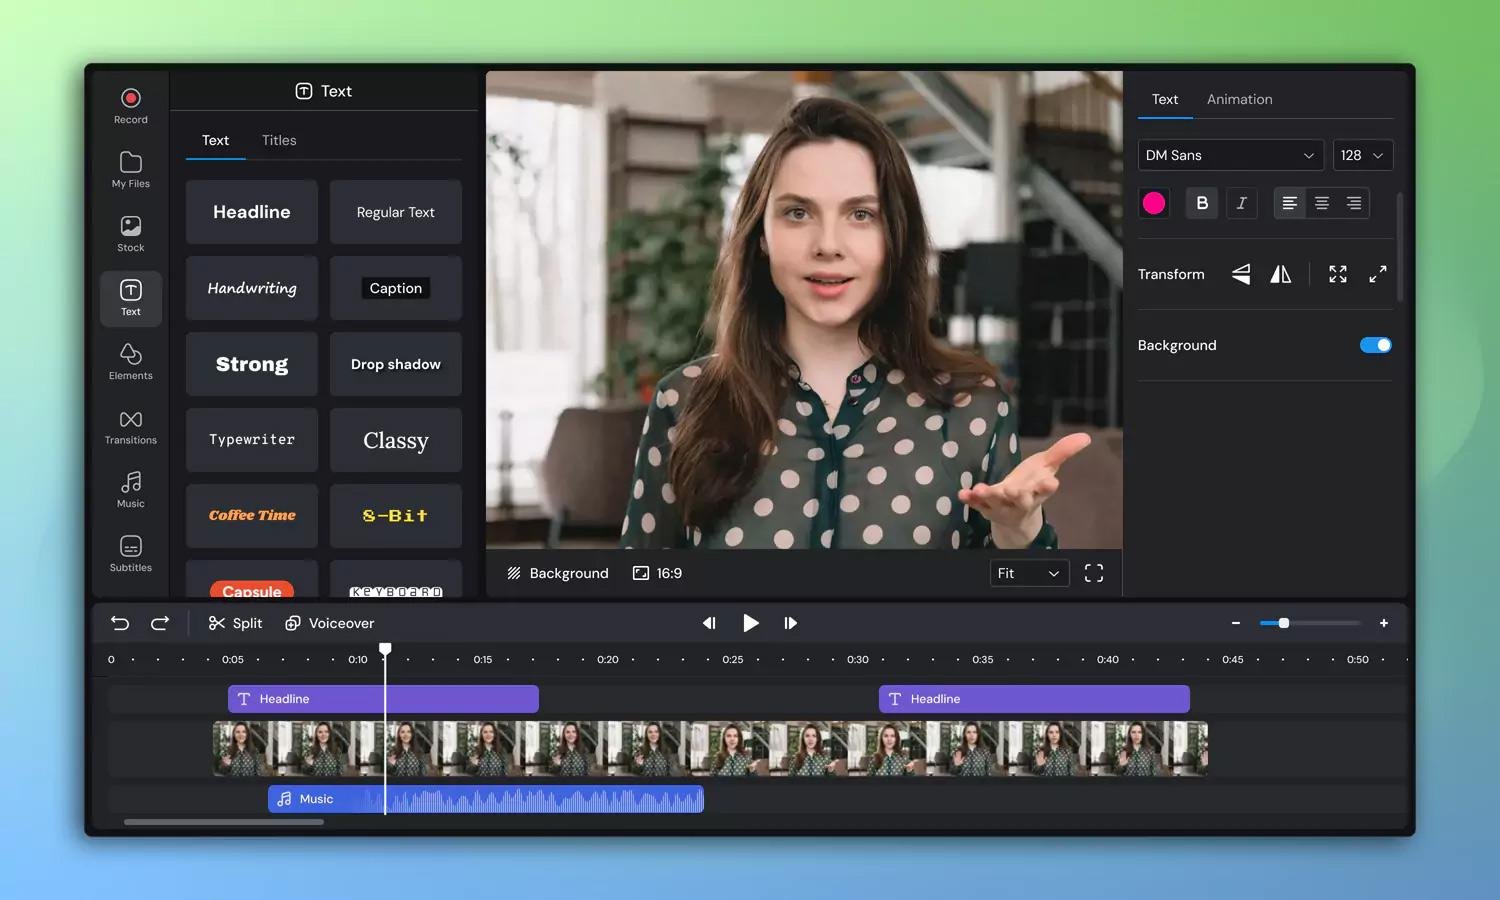Apply the expand diagonal arrows transform
1500x900 pixels.
(x=1378, y=274)
